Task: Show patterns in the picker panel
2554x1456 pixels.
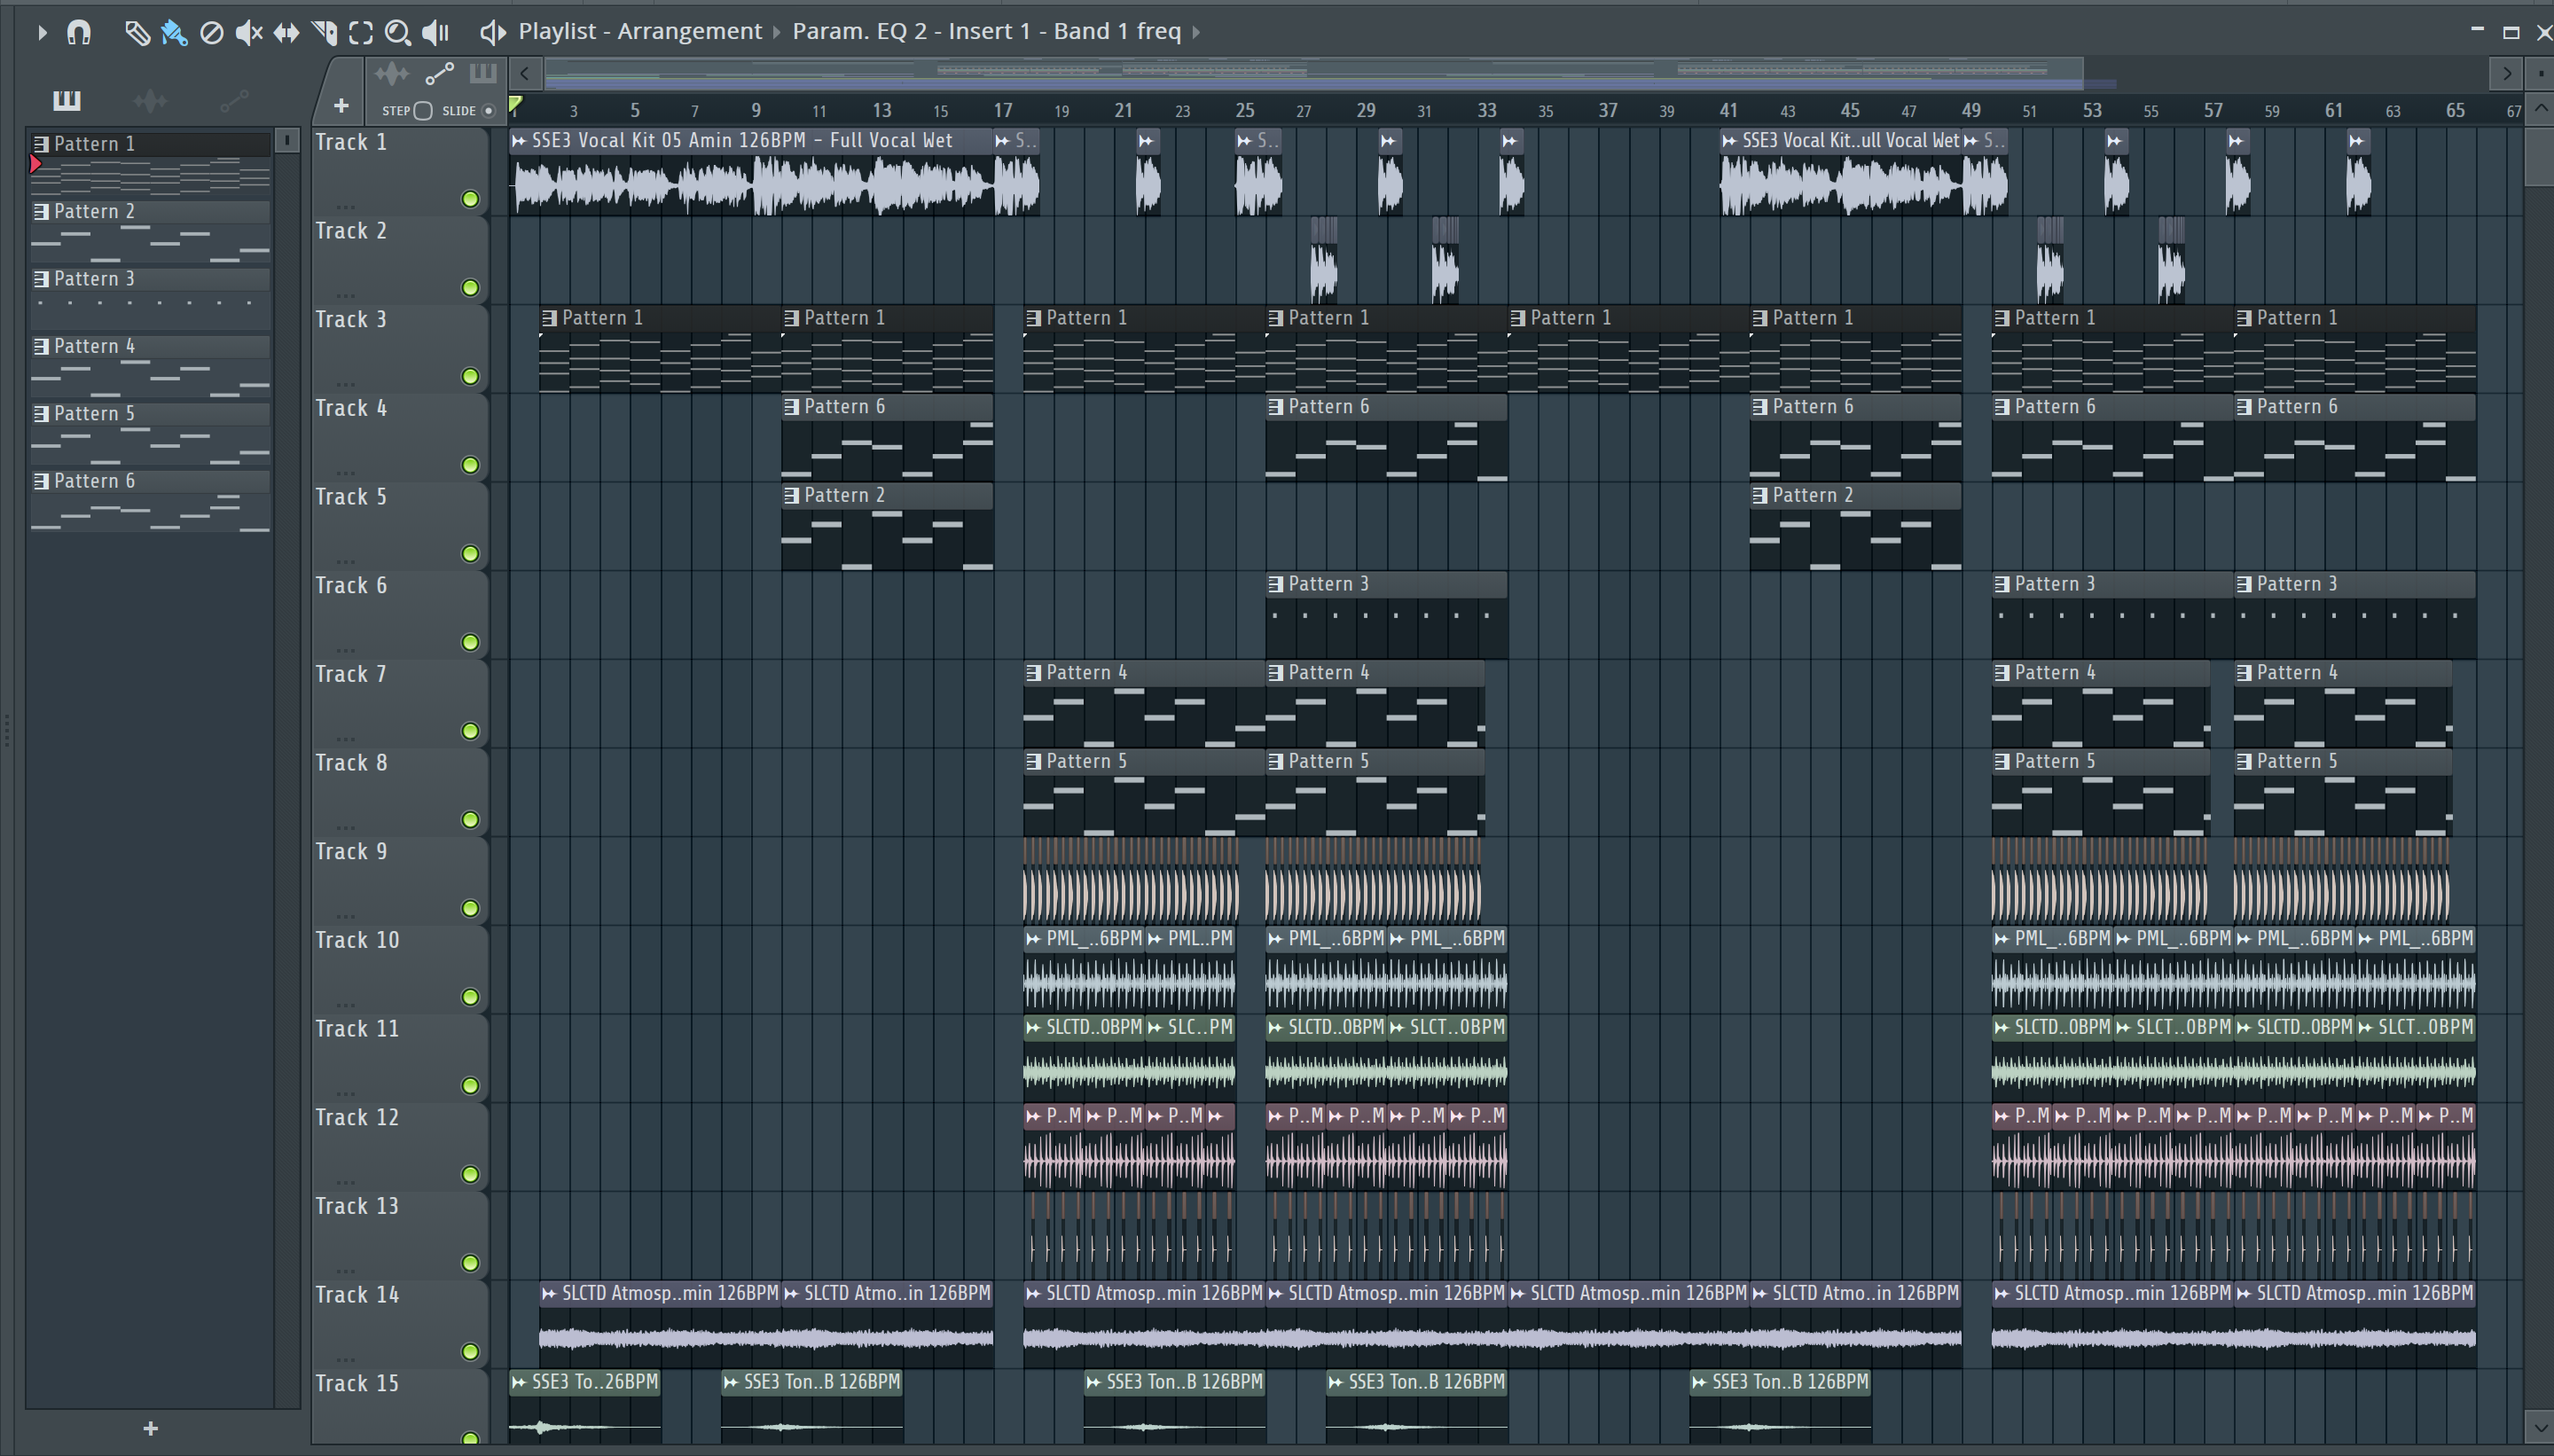Action: [x=67, y=100]
